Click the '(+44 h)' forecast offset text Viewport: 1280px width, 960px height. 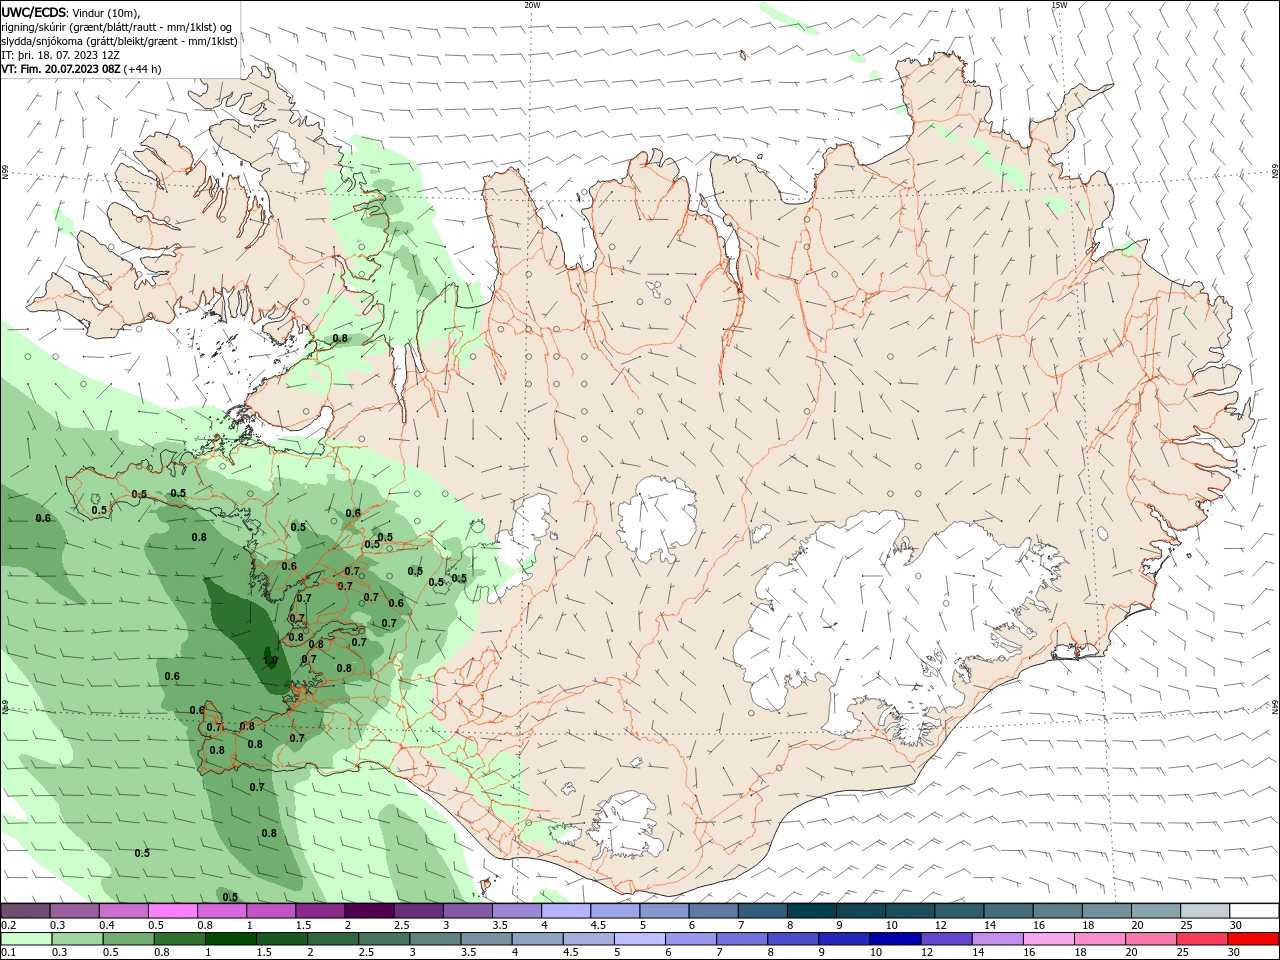pyautogui.click(x=143, y=69)
